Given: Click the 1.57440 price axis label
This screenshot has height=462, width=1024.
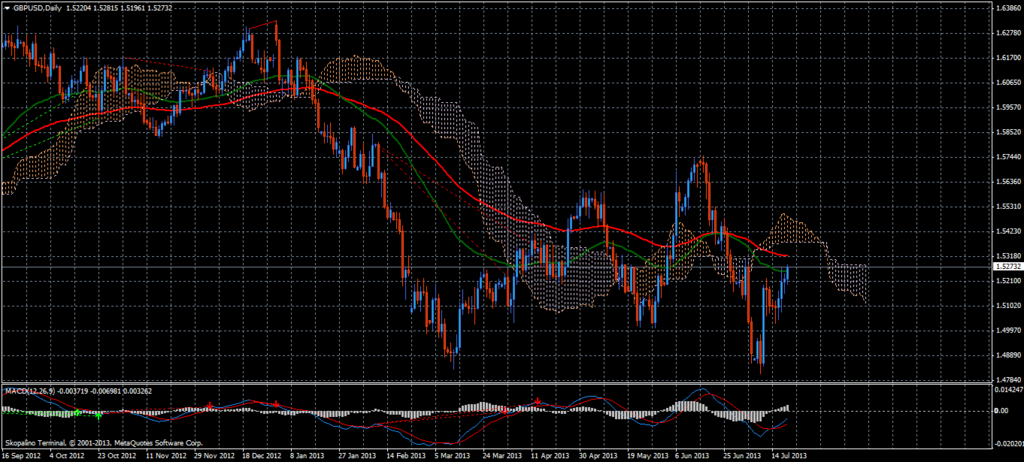Looking at the screenshot, I should pyautogui.click(x=1010, y=157).
